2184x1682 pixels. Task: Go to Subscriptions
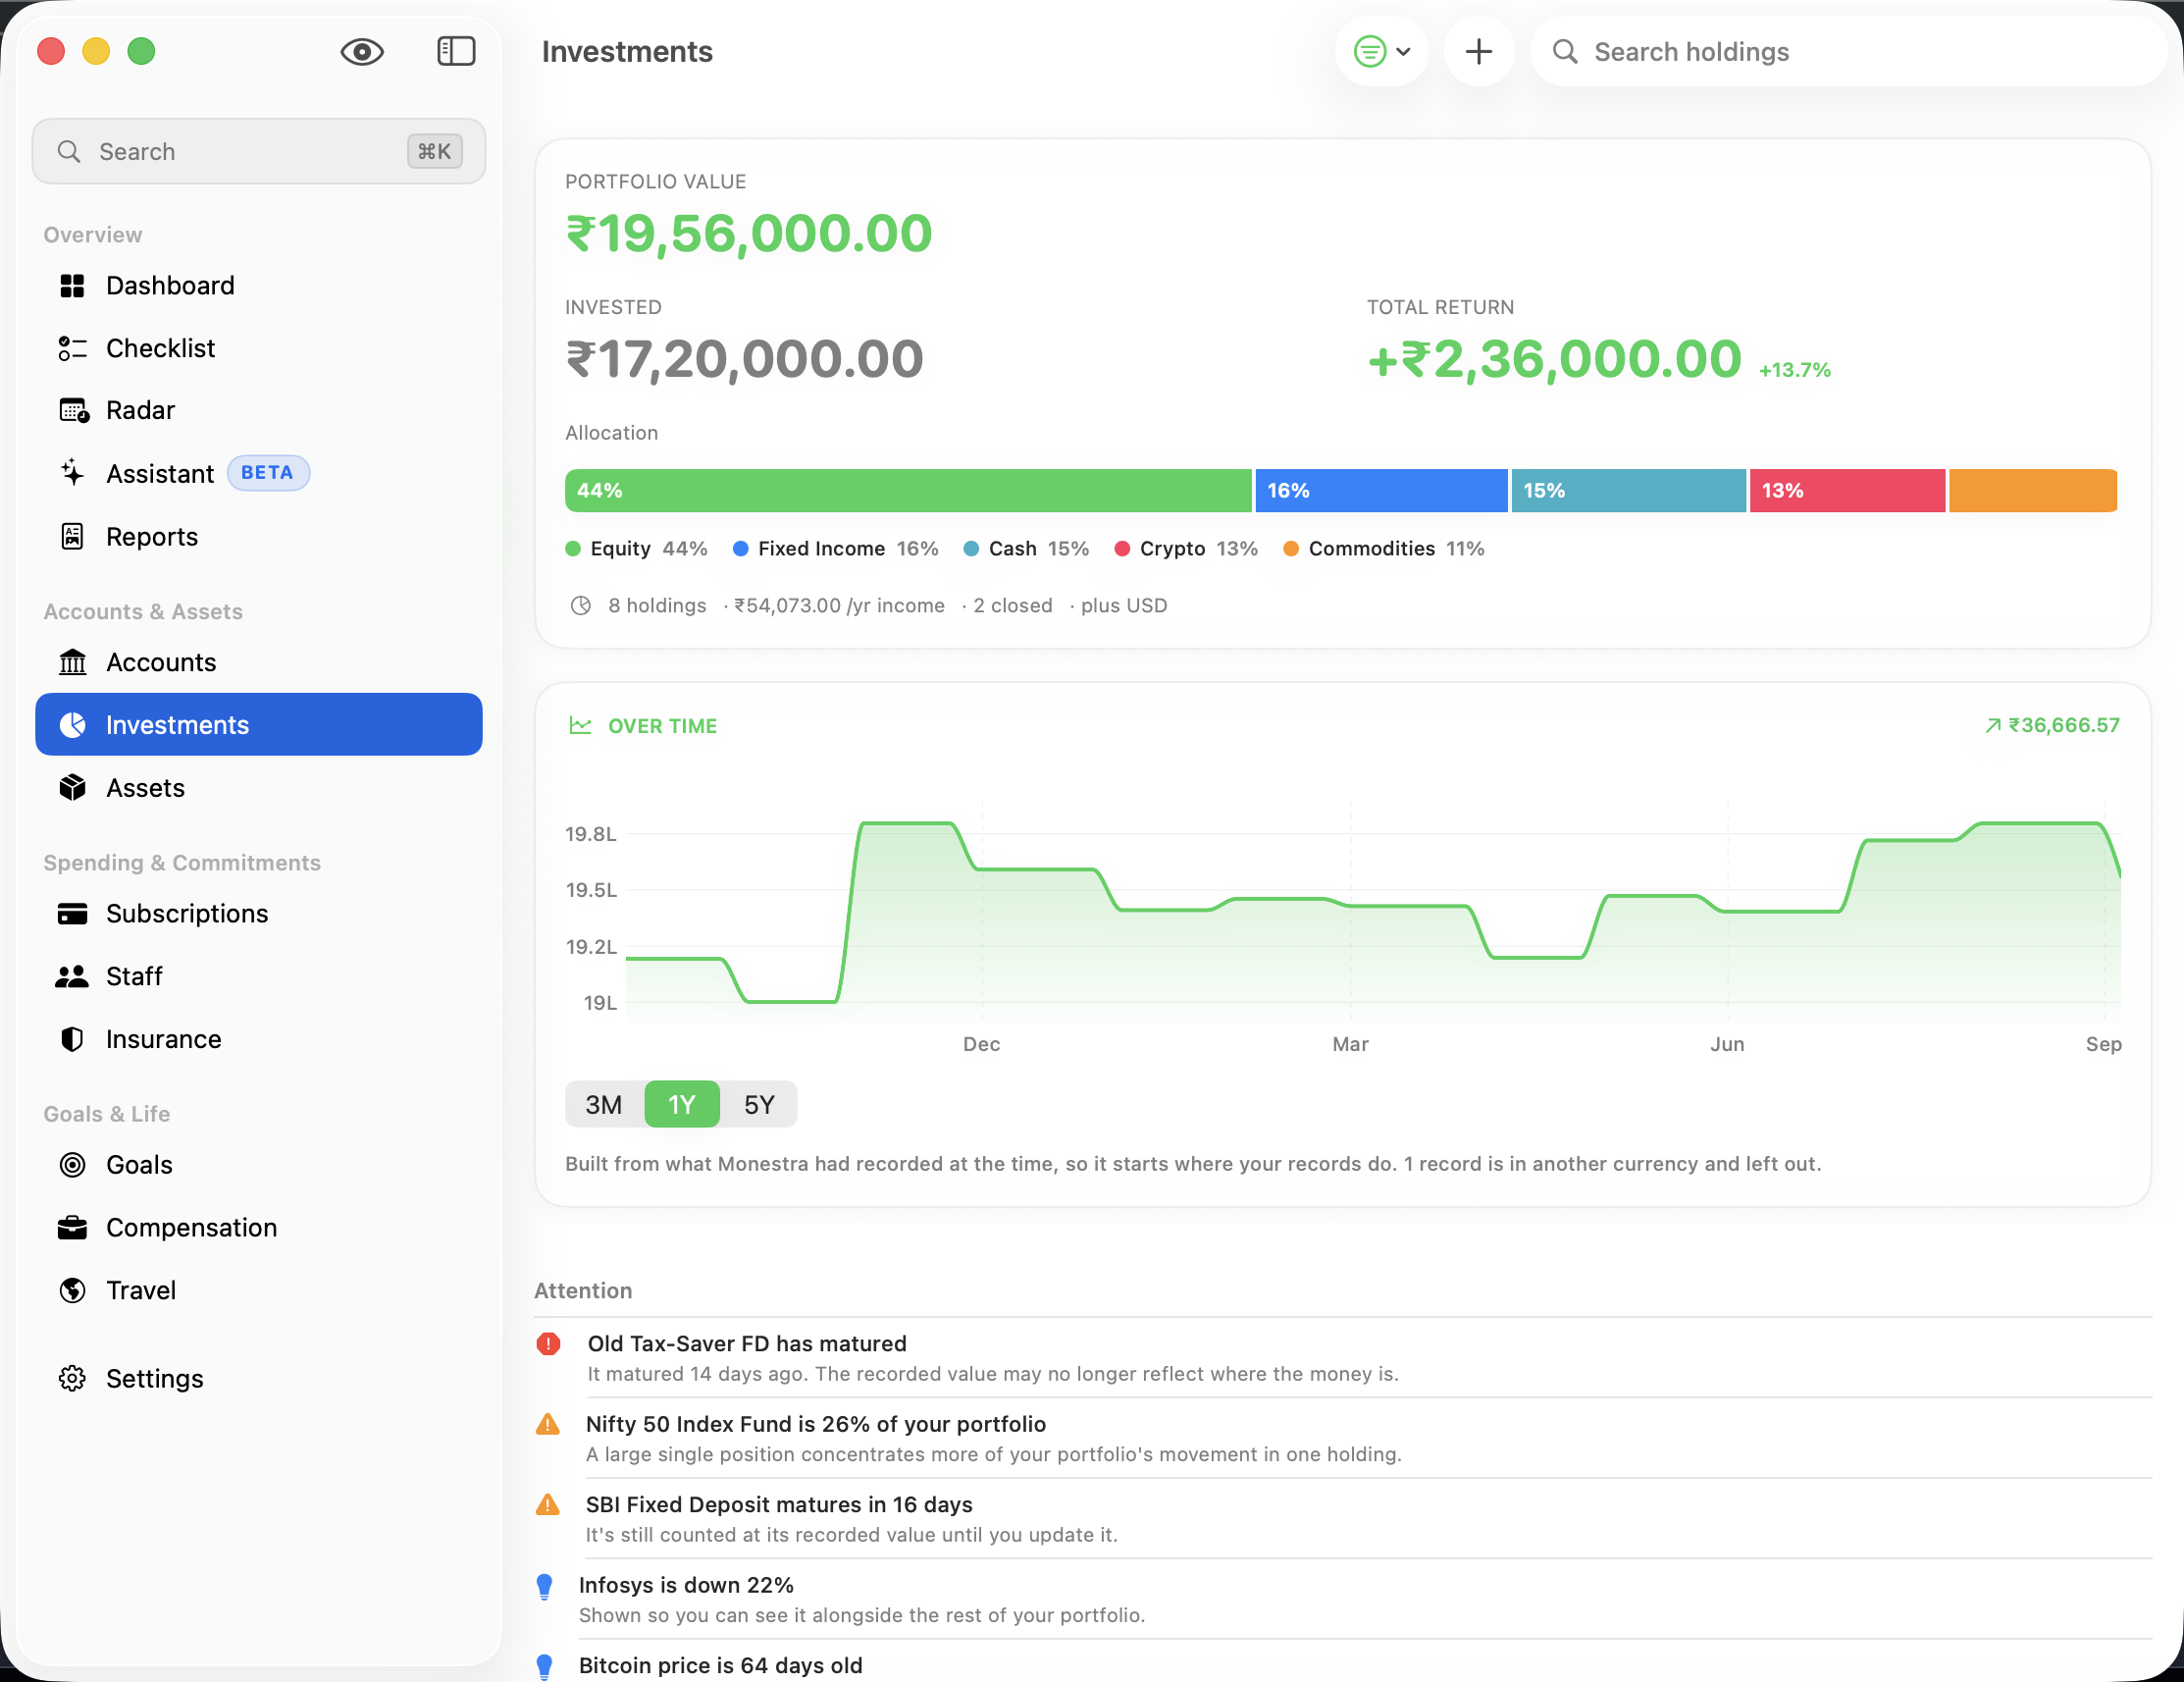coord(259,914)
